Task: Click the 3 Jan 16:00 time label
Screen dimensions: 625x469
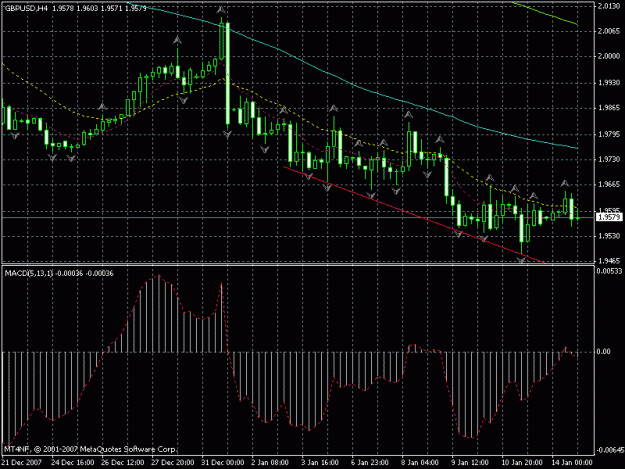Action: pos(320,463)
